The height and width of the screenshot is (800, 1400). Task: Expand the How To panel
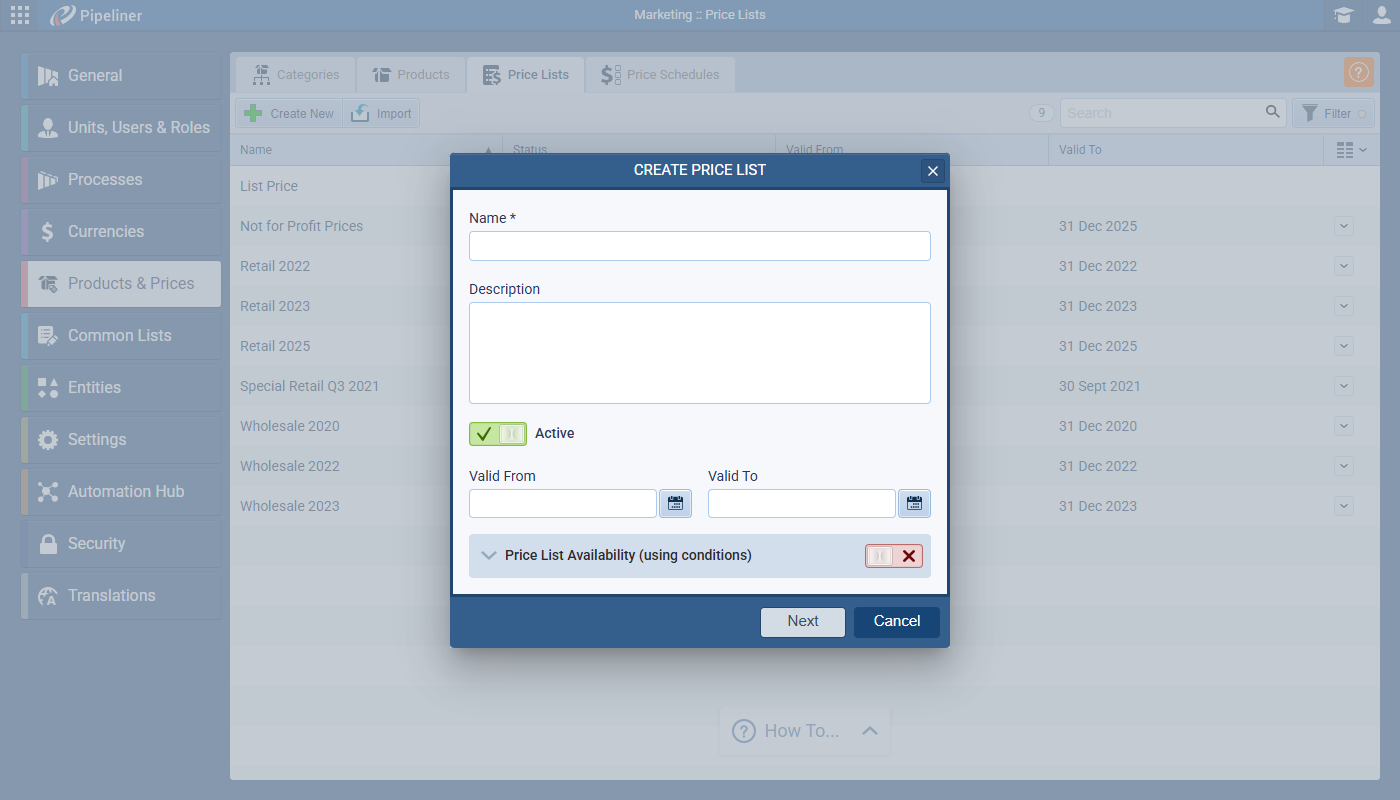point(869,731)
